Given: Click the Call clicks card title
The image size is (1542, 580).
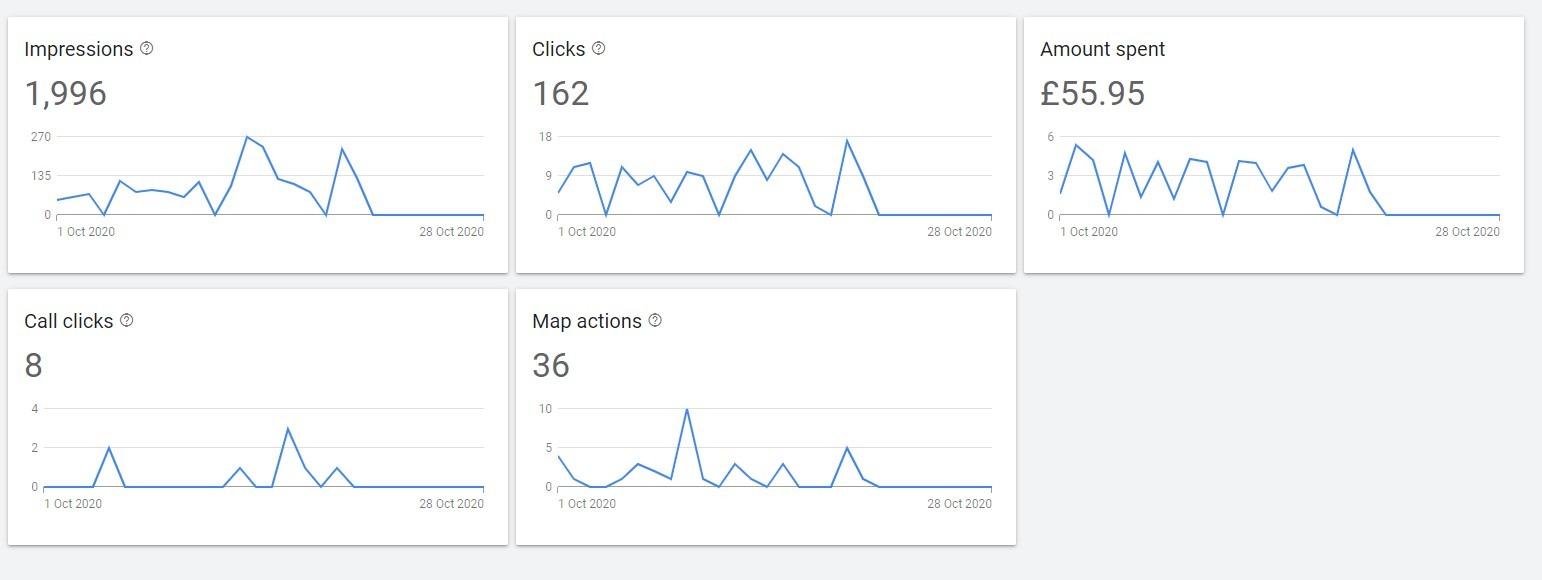Looking at the screenshot, I should pos(68,321).
